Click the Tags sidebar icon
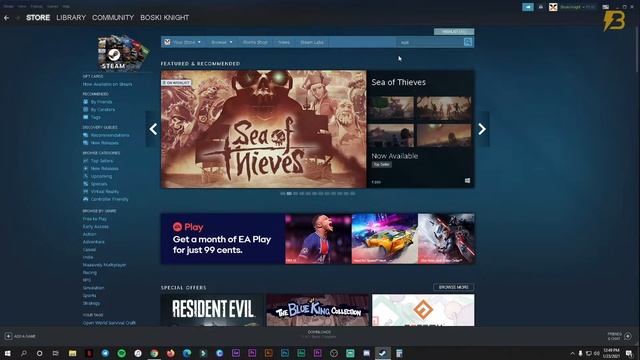 [86, 117]
